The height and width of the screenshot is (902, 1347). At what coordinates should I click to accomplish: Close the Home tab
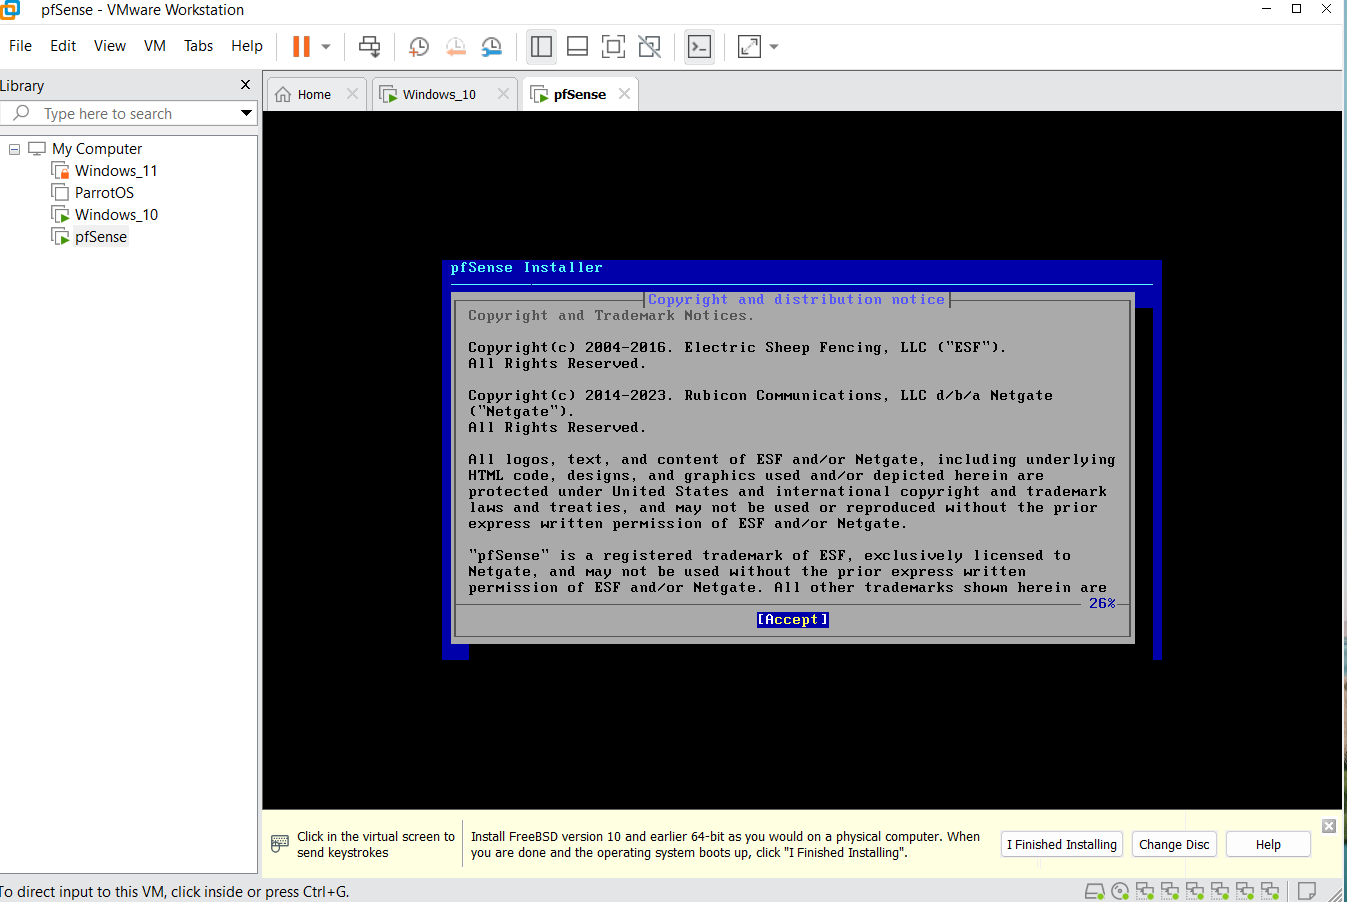point(352,93)
